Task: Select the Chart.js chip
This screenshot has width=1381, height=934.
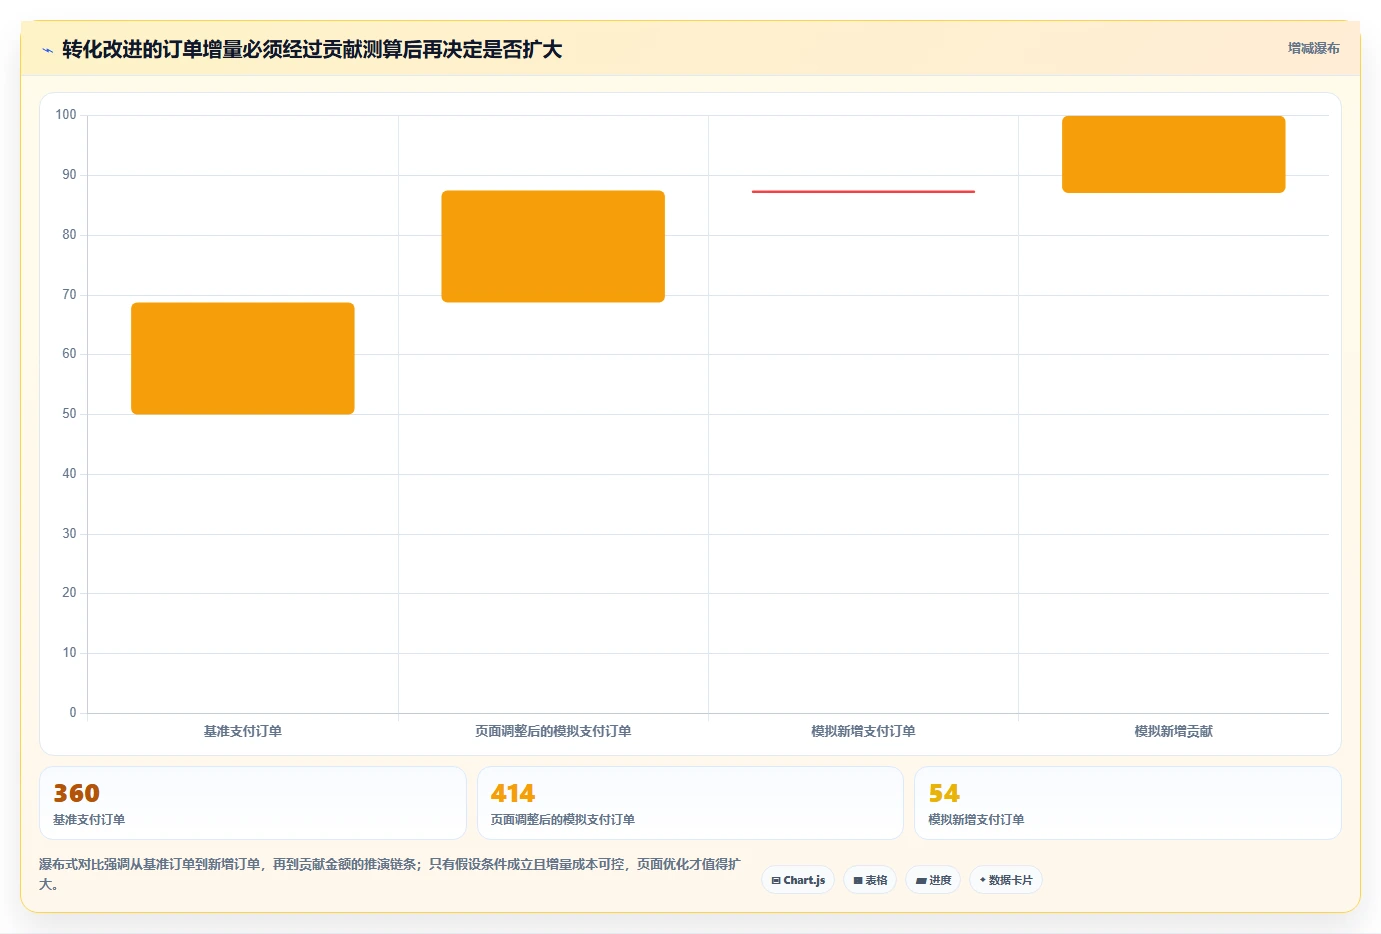Action: [x=798, y=880]
